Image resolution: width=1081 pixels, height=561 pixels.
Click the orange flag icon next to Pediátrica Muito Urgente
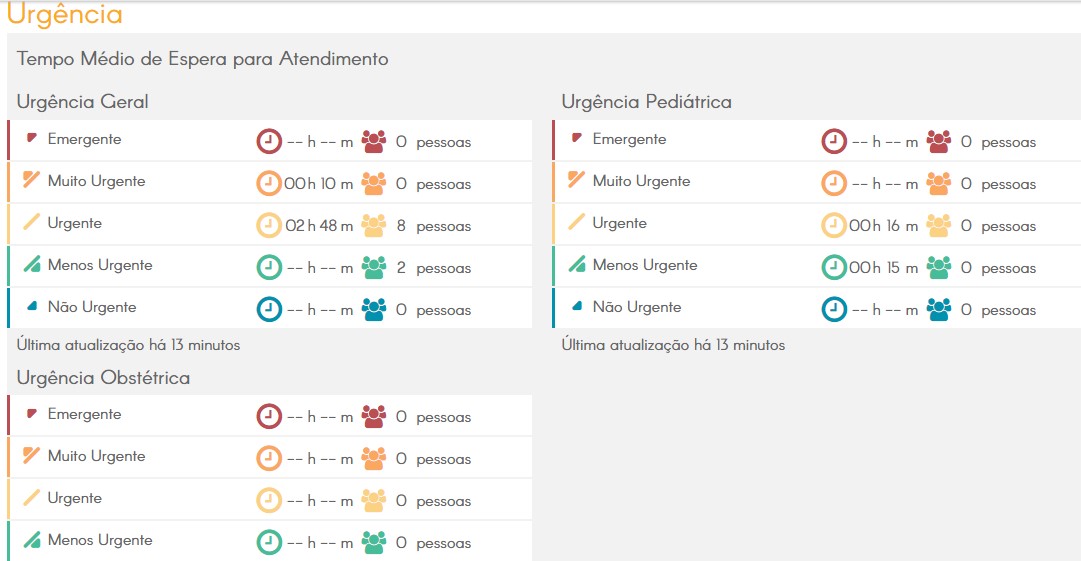(x=576, y=180)
